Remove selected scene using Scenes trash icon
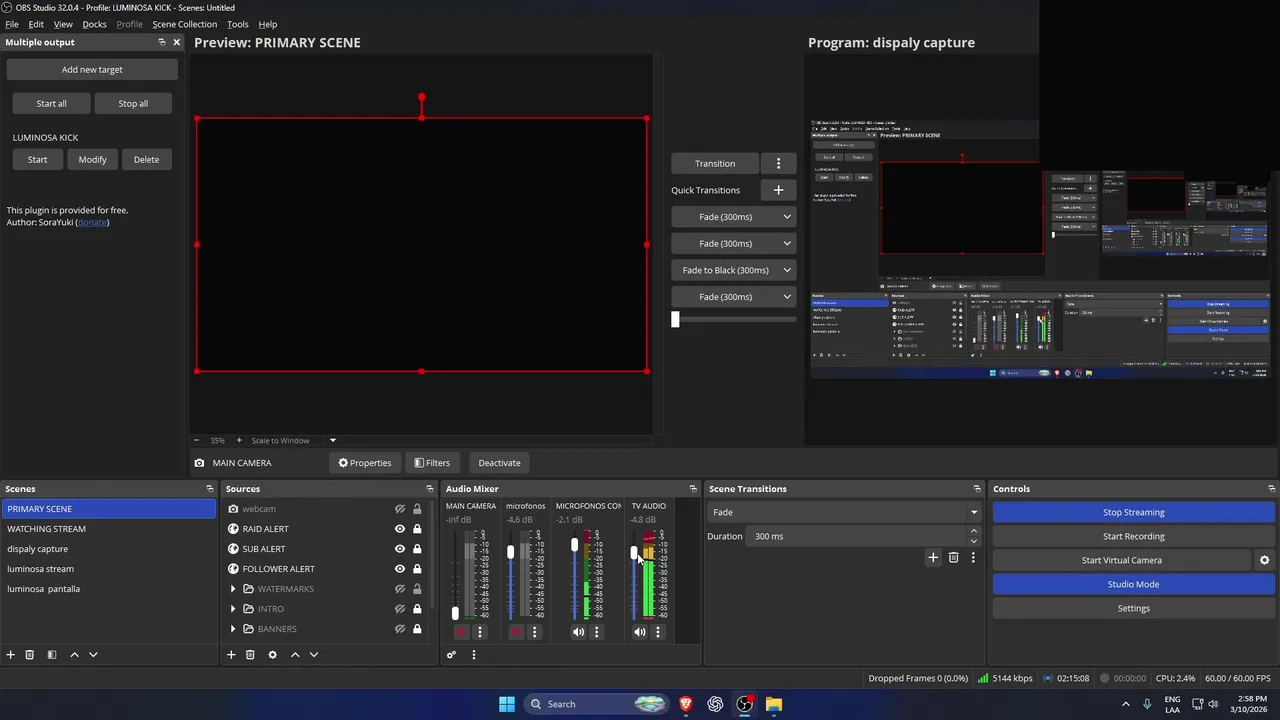Image resolution: width=1280 pixels, height=720 pixels. tap(30, 655)
